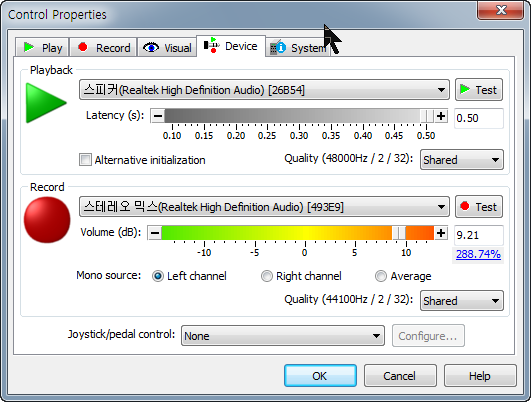531x402 pixels.
Task: Click the large green Playback triangle icon
Action: point(46,103)
